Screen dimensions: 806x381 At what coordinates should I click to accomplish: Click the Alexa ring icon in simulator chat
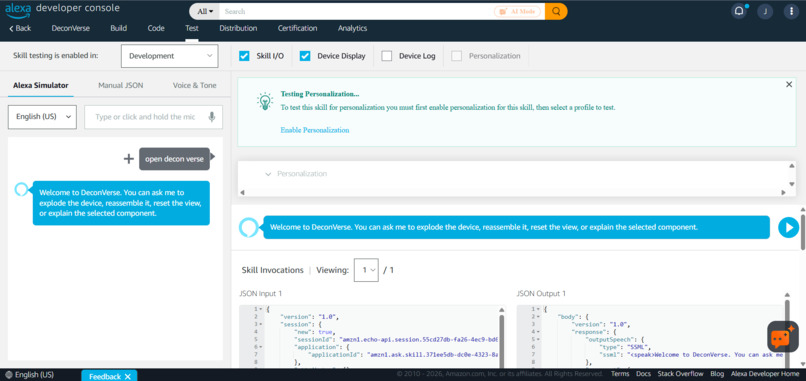click(22, 190)
